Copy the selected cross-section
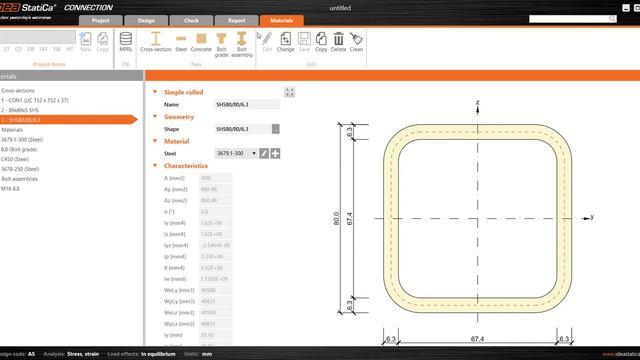Screen dimensions: 640x360 [321, 42]
